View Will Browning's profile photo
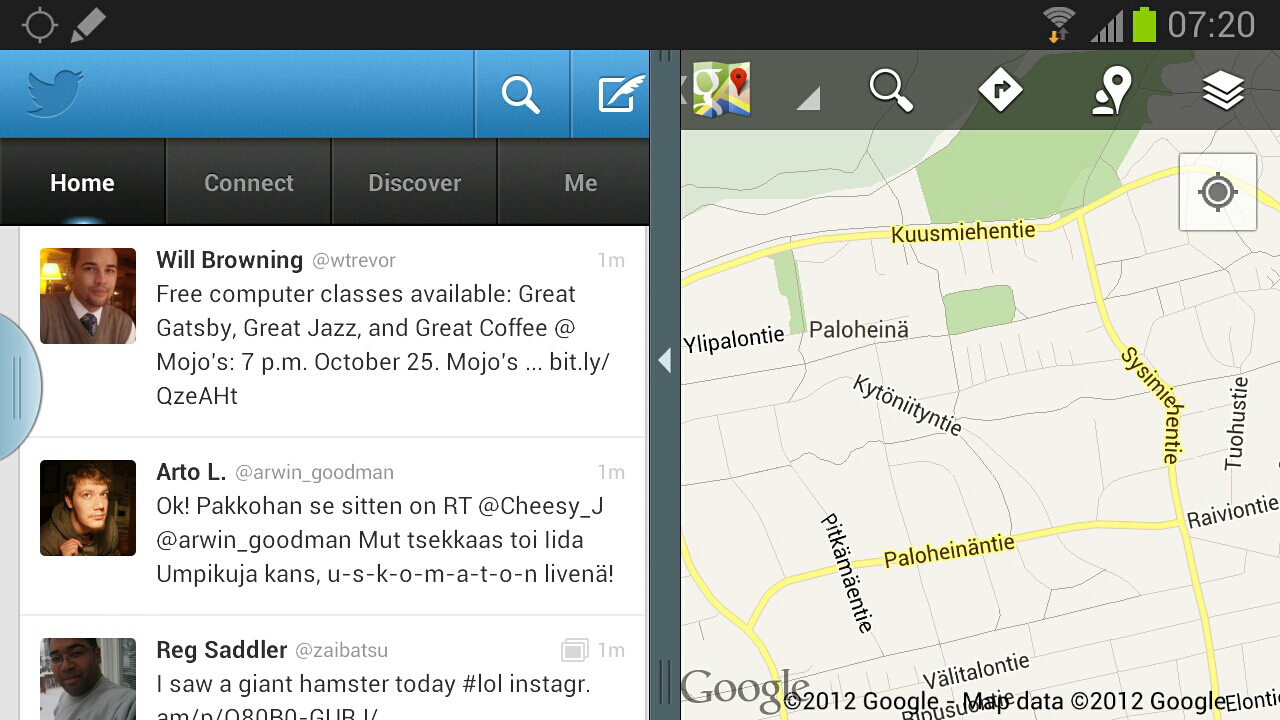This screenshot has height=720, width=1280. [x=88, y=296]
